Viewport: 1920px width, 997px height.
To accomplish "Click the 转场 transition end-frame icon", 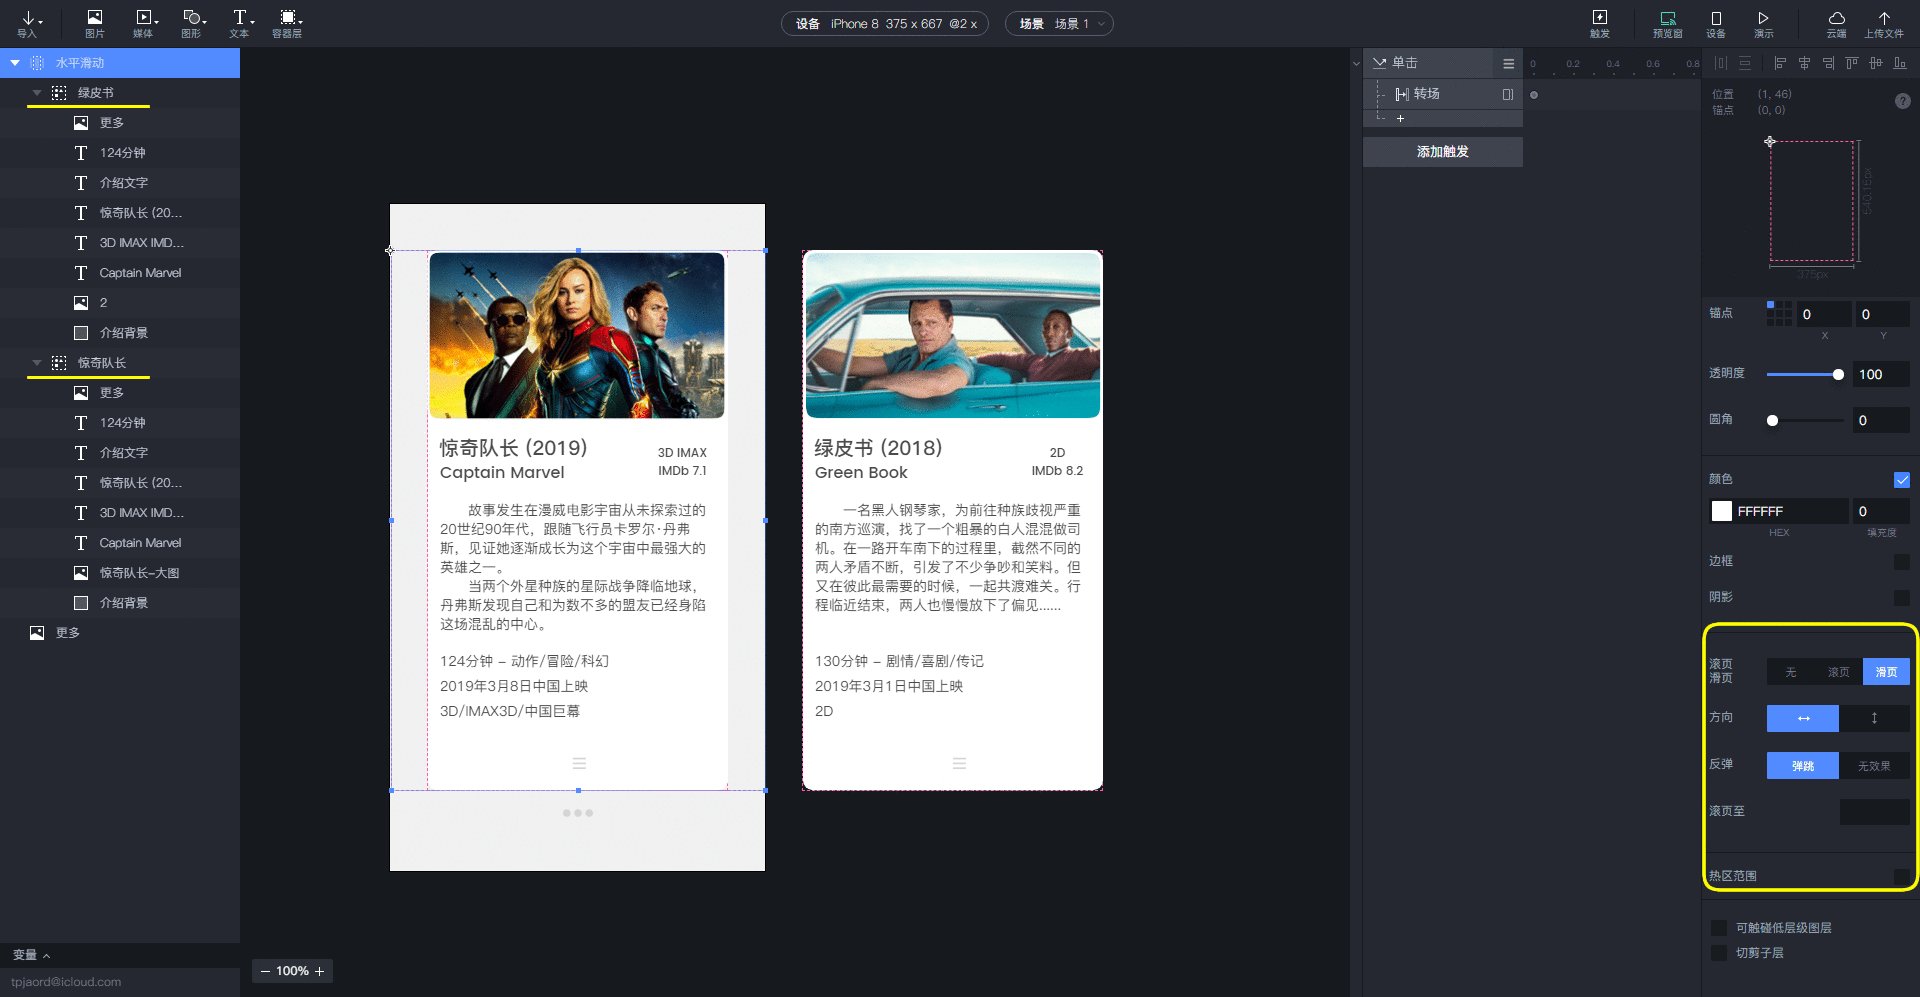I will 1508,94.
